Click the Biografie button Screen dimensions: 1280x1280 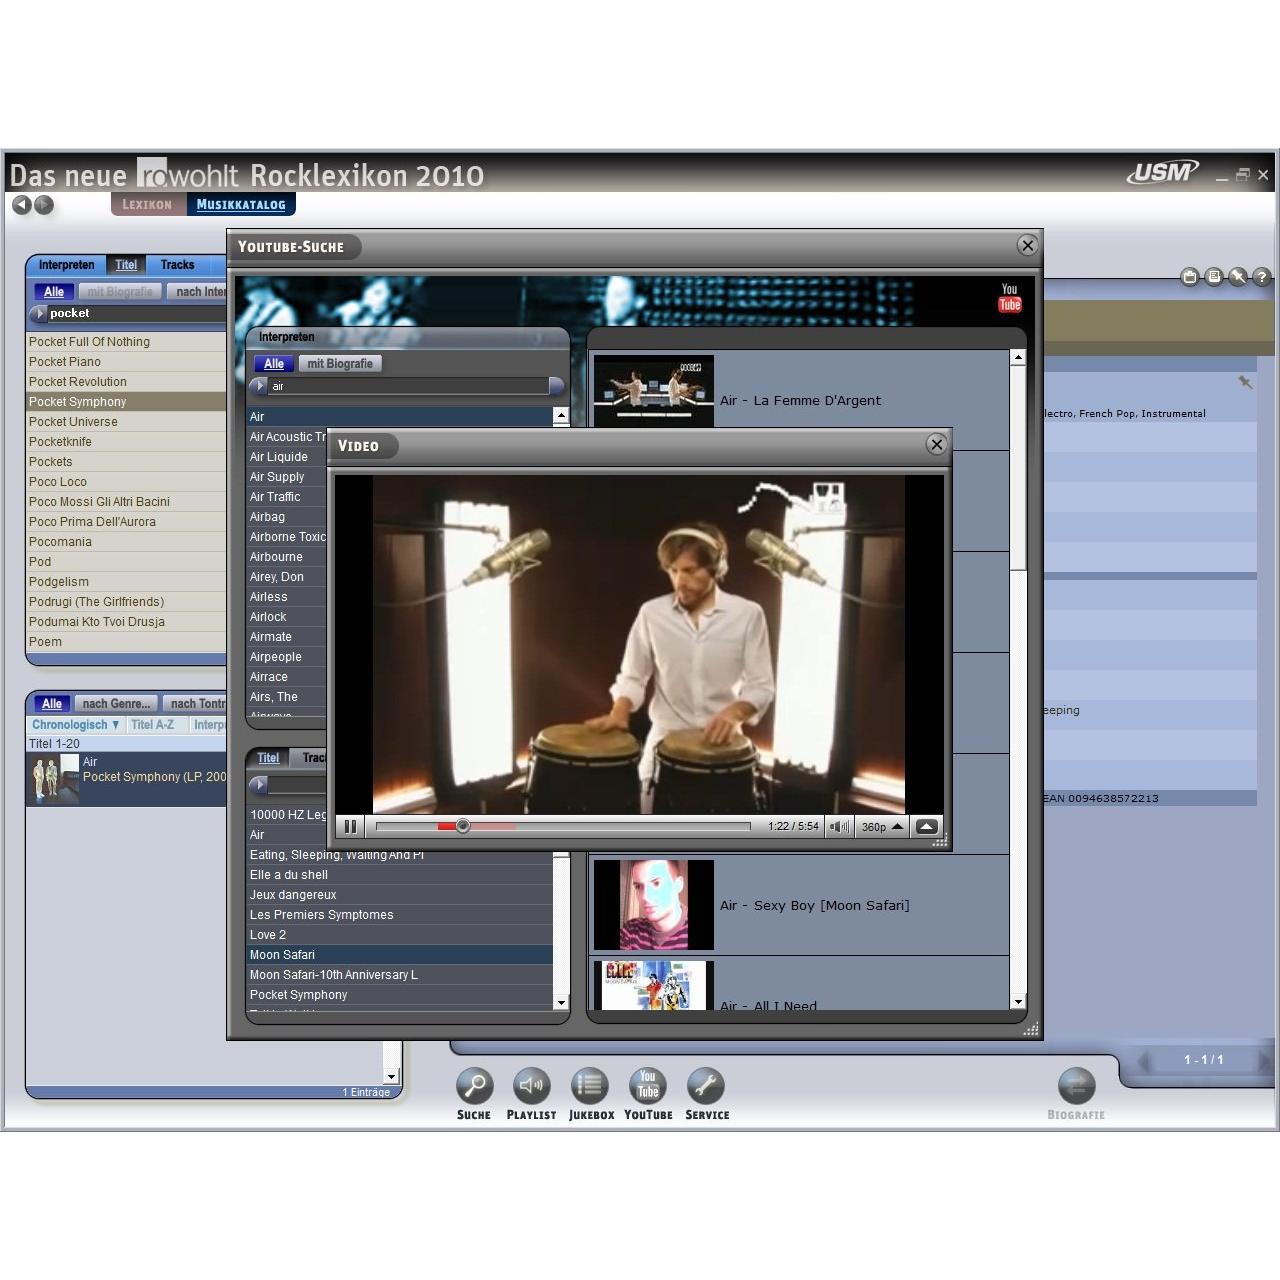click(x=1076, y=1086)
